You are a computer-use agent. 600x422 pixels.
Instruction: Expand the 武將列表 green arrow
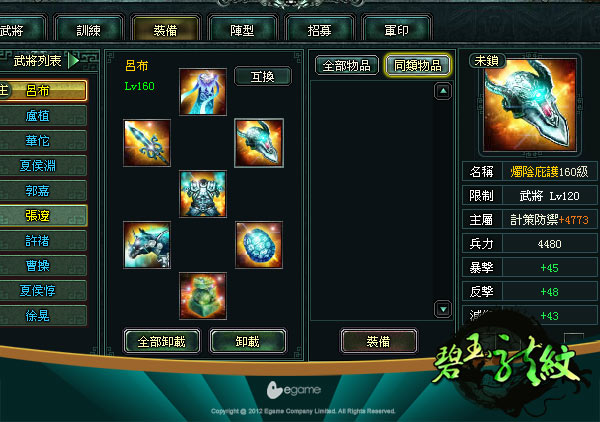73,60
